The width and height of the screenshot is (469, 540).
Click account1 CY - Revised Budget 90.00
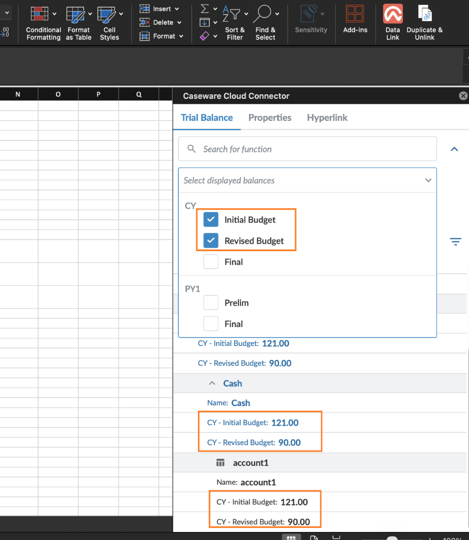[263, 522]
